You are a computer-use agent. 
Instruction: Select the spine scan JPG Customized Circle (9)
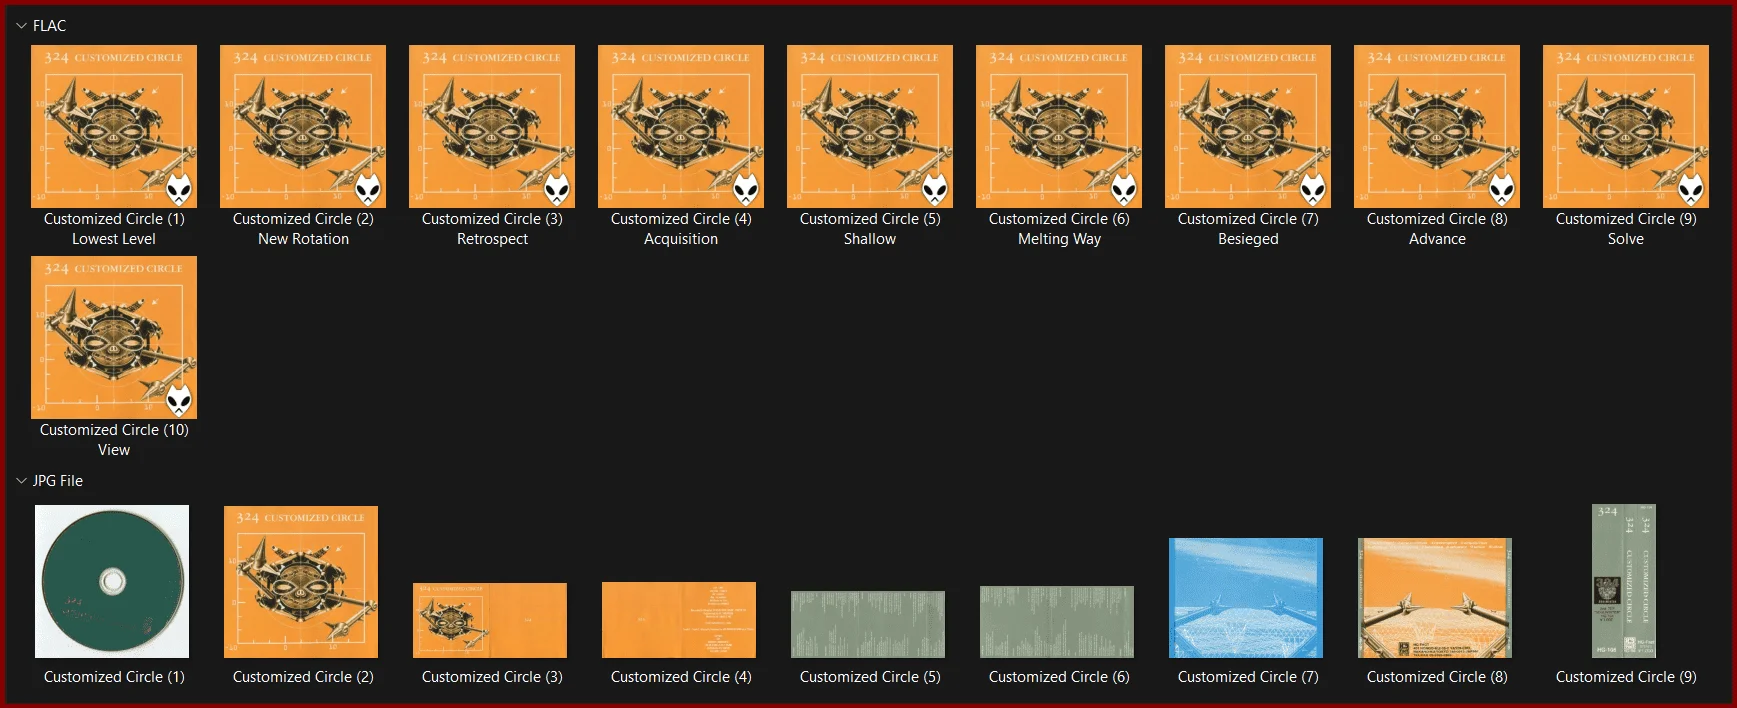point(1624,581)
